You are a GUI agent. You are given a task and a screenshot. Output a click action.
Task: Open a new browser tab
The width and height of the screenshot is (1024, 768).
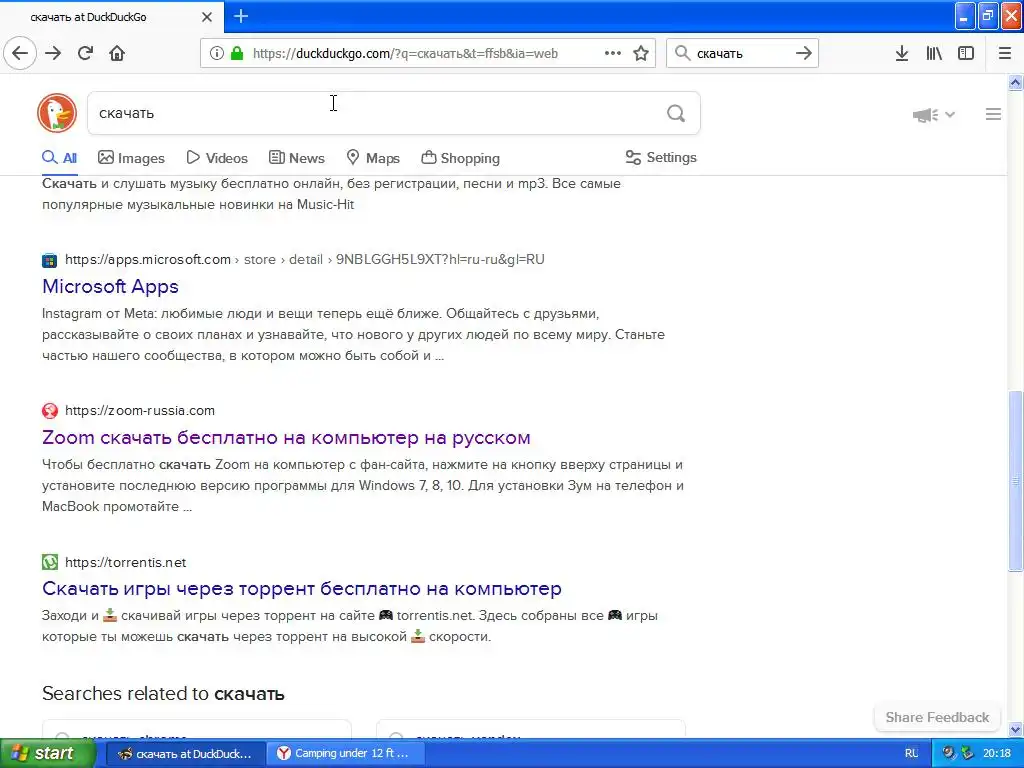241,16
